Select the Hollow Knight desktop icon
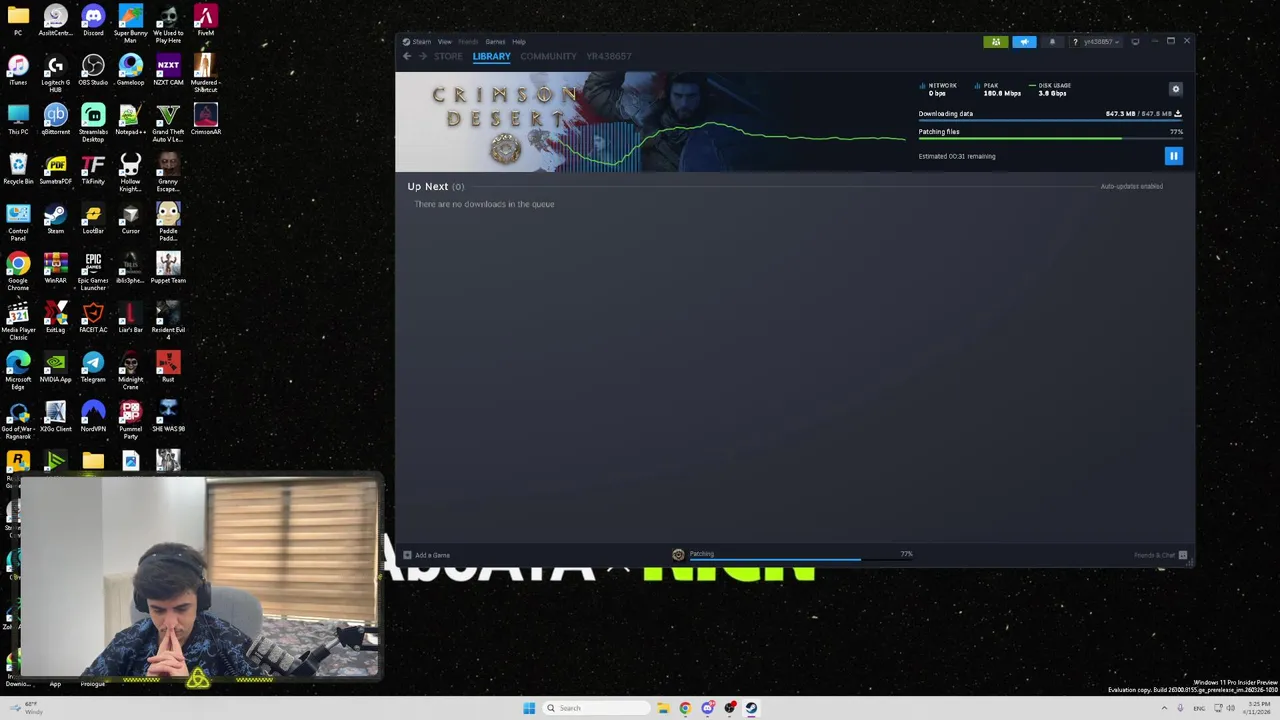The image size is (1280, 720). 130,173
